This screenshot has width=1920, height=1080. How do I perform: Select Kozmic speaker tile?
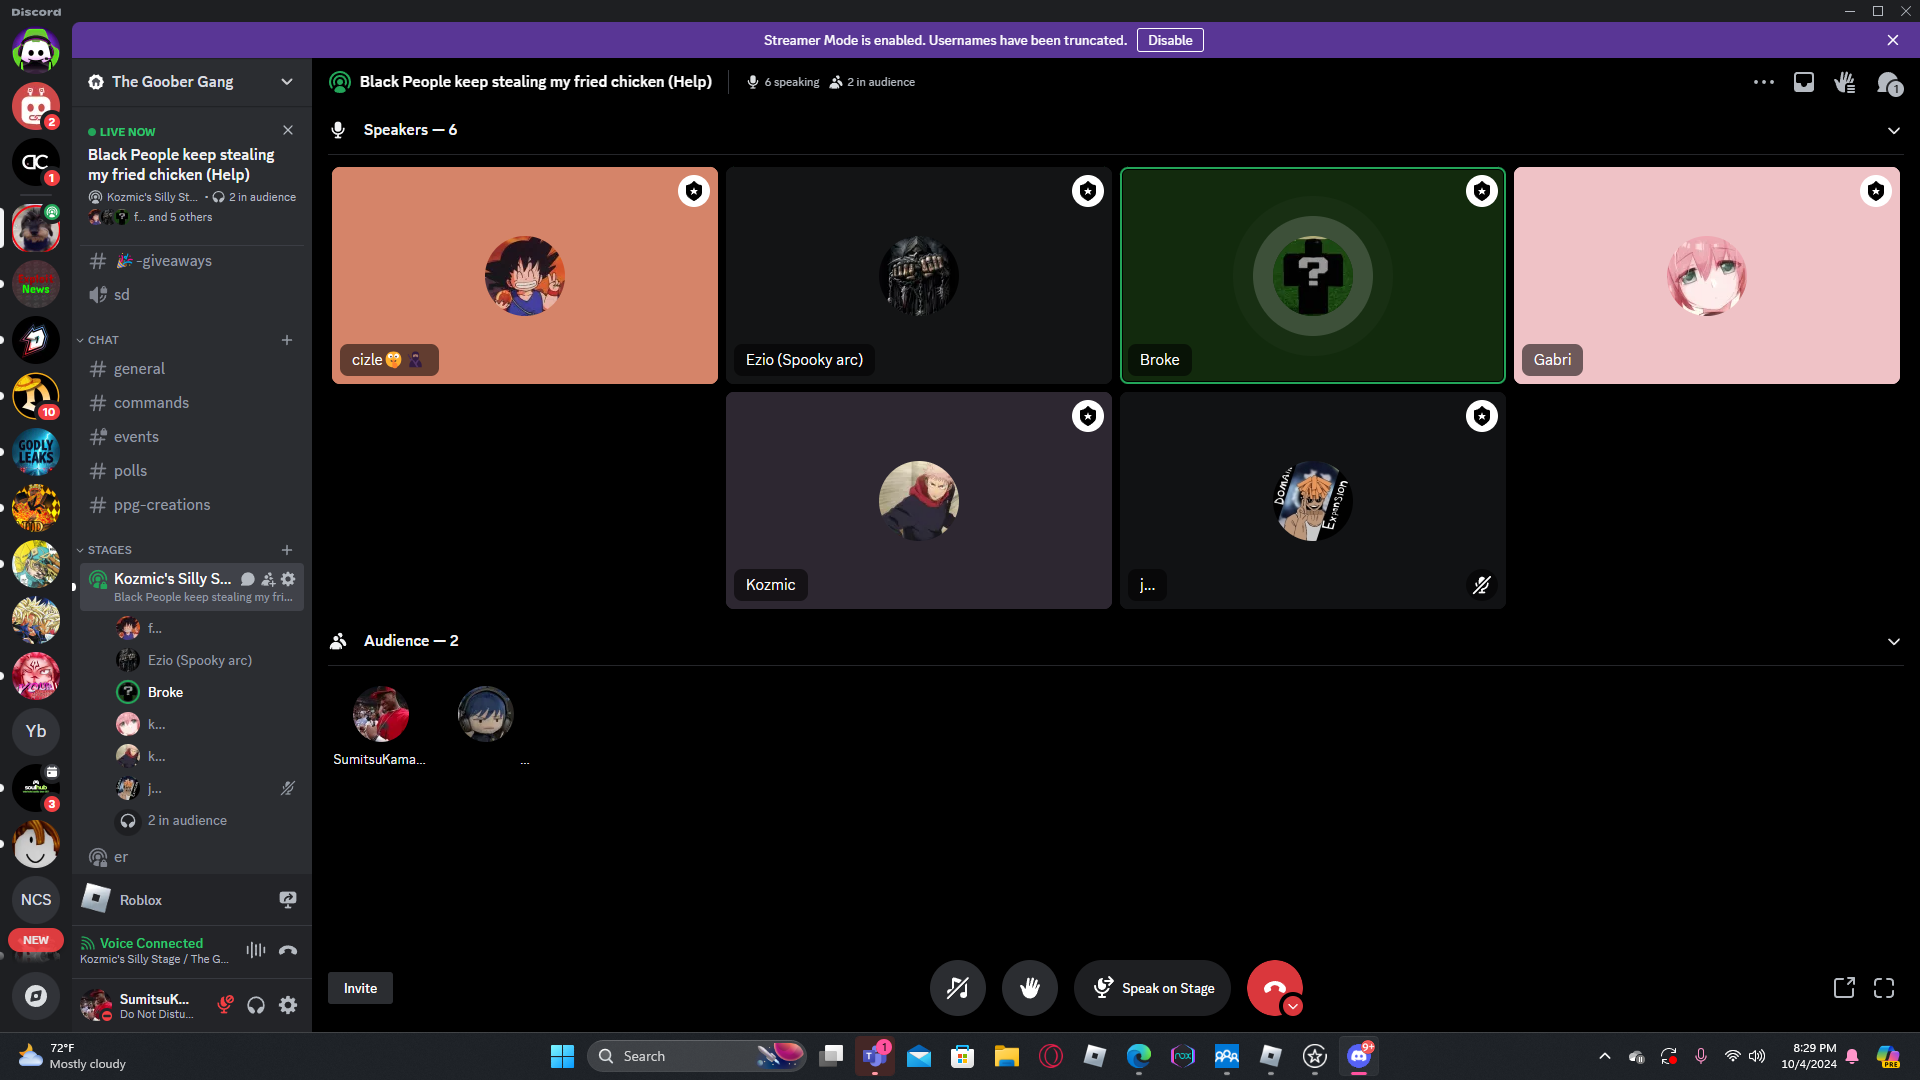pos(919,500)
